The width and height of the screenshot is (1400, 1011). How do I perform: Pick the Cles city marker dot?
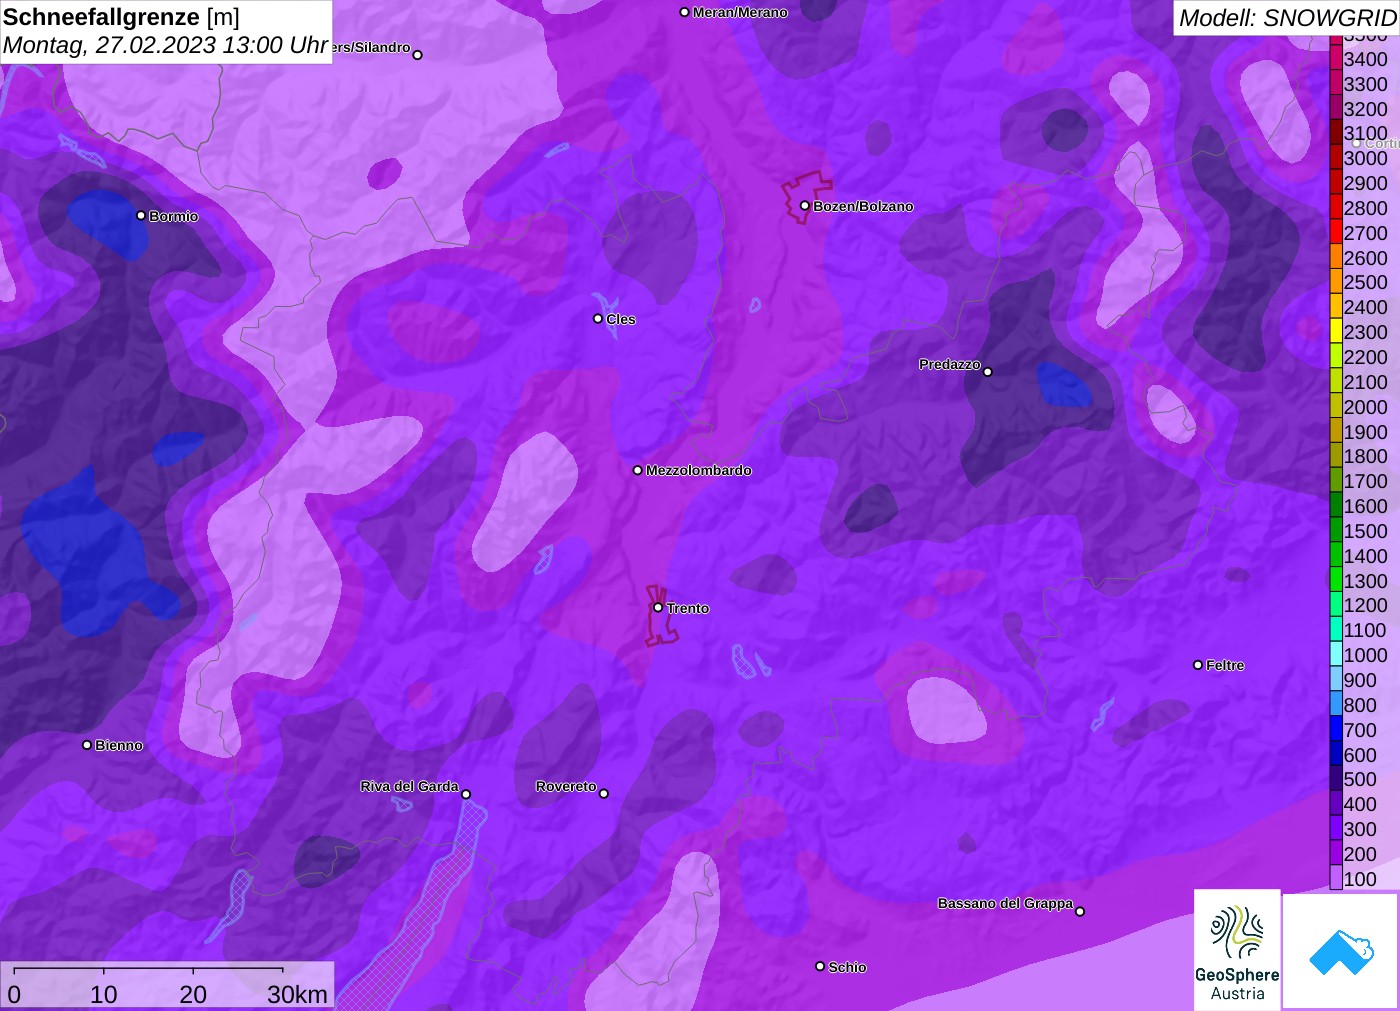coord(598,319)
